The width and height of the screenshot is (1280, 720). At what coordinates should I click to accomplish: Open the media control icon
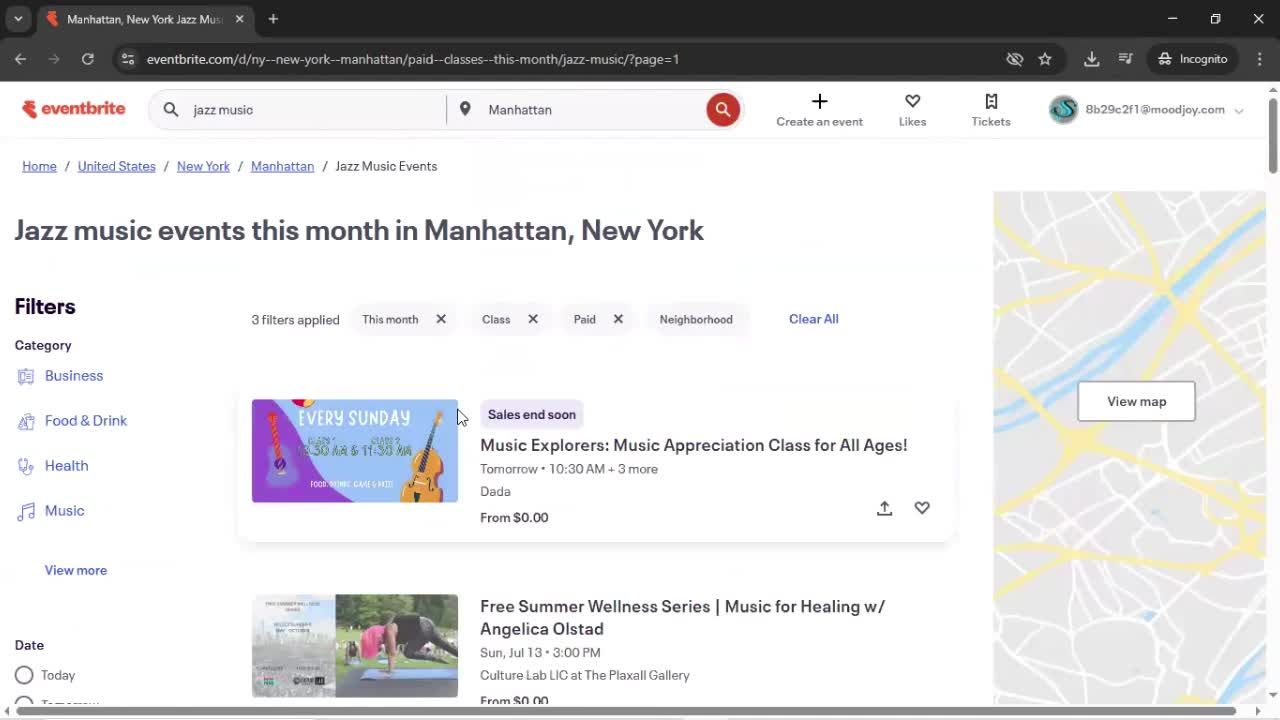(x=1125, y=59)
